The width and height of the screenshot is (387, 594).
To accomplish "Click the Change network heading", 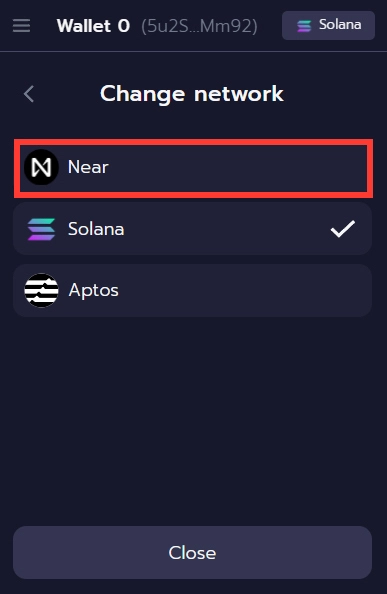I will pyautogui.click(x=192, y=94).
